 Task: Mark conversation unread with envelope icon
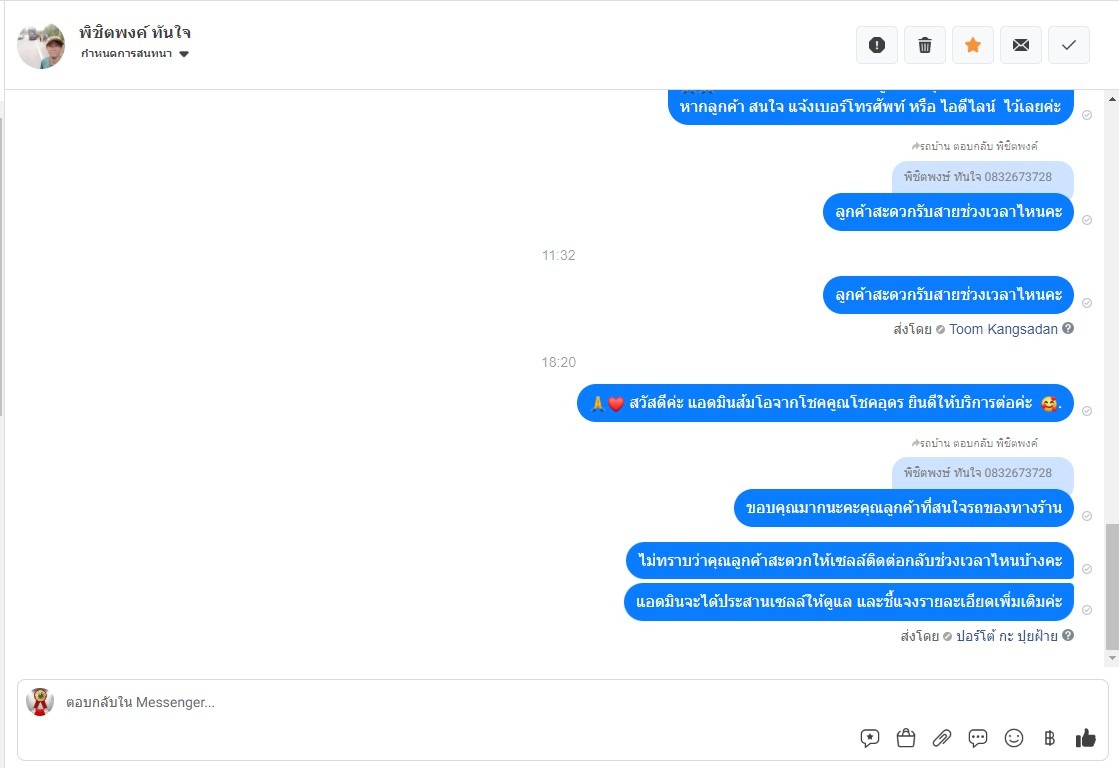(x=1021, y=45)
